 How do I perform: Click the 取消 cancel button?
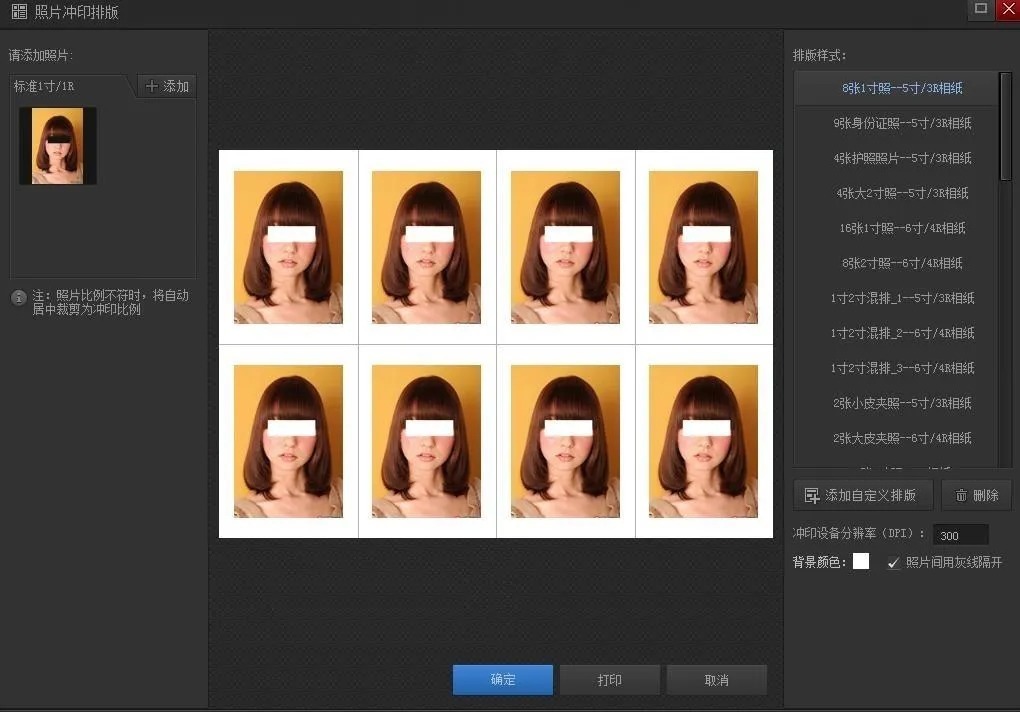coord(716,680)
